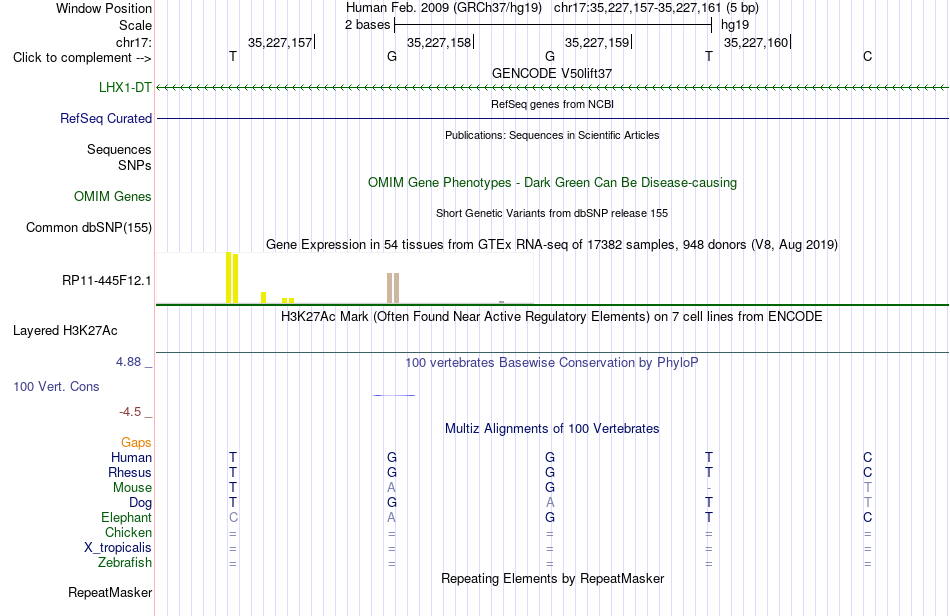Click the LHX1-DT gene track label
The width and height of the screenshot is (950, 616).
point(125,87)
